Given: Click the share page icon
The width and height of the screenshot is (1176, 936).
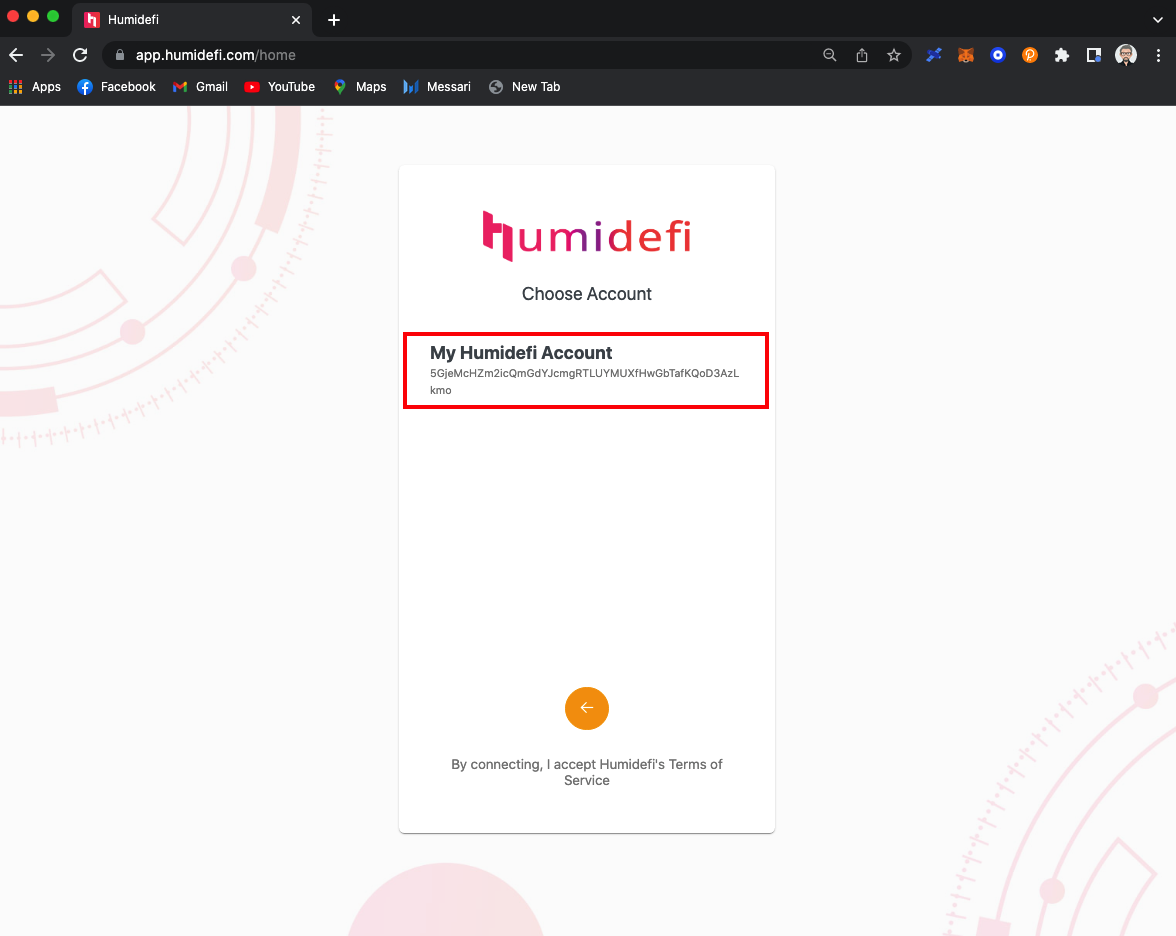Looking at the screenshot, I should pyautogui.click(x=862, y=56).
